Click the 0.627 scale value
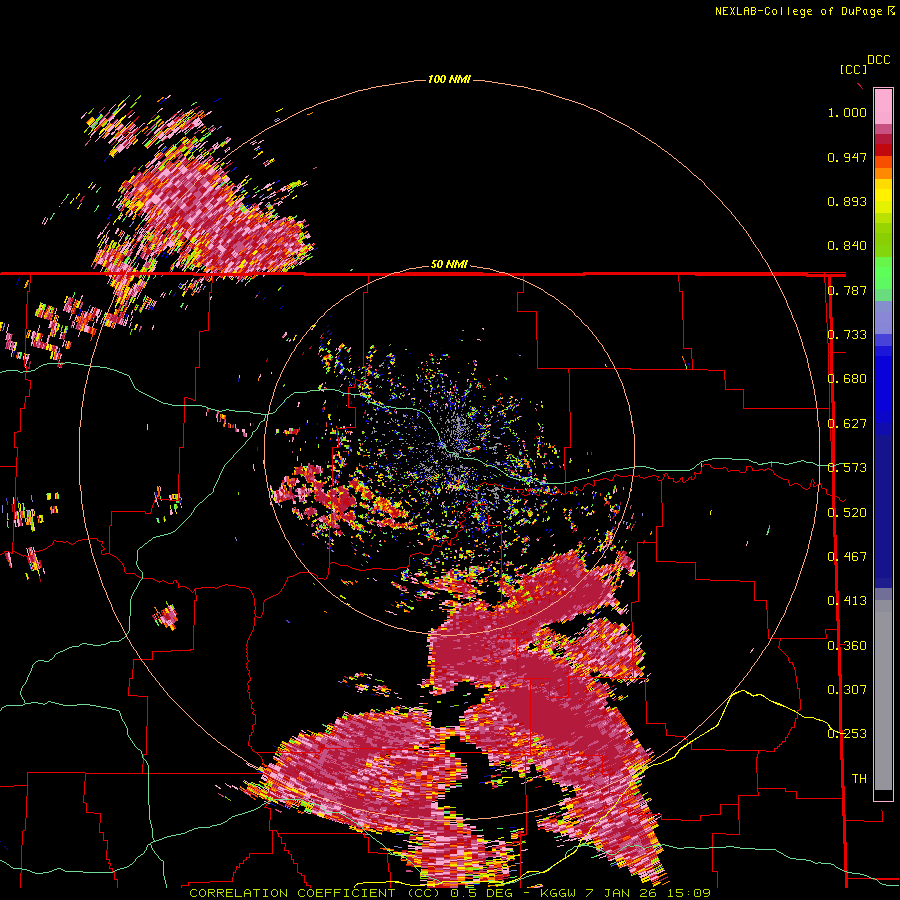Screen dimensions: 900x900 [847, 424]
